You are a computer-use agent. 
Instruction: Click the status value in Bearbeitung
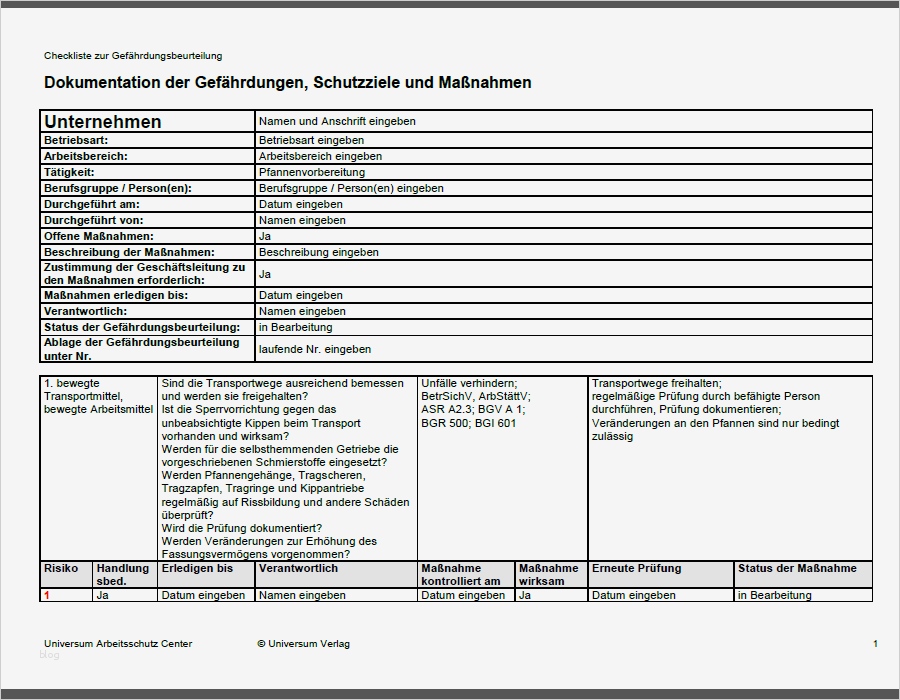click(300, 327)
